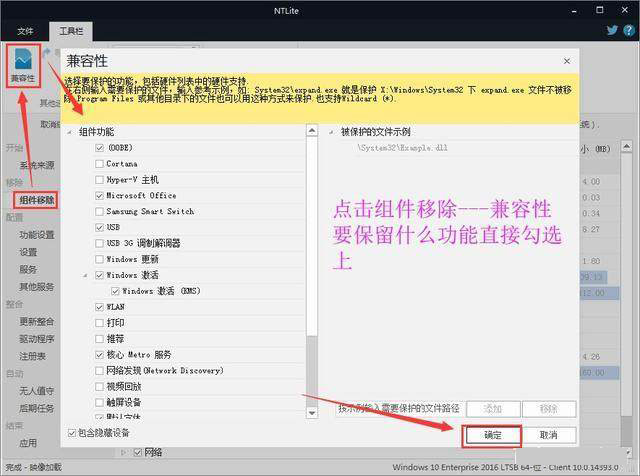Screen dimensions: 640x476
Task: Enable the Windows 更新 checkbox
Action: [x=99, y=259]
